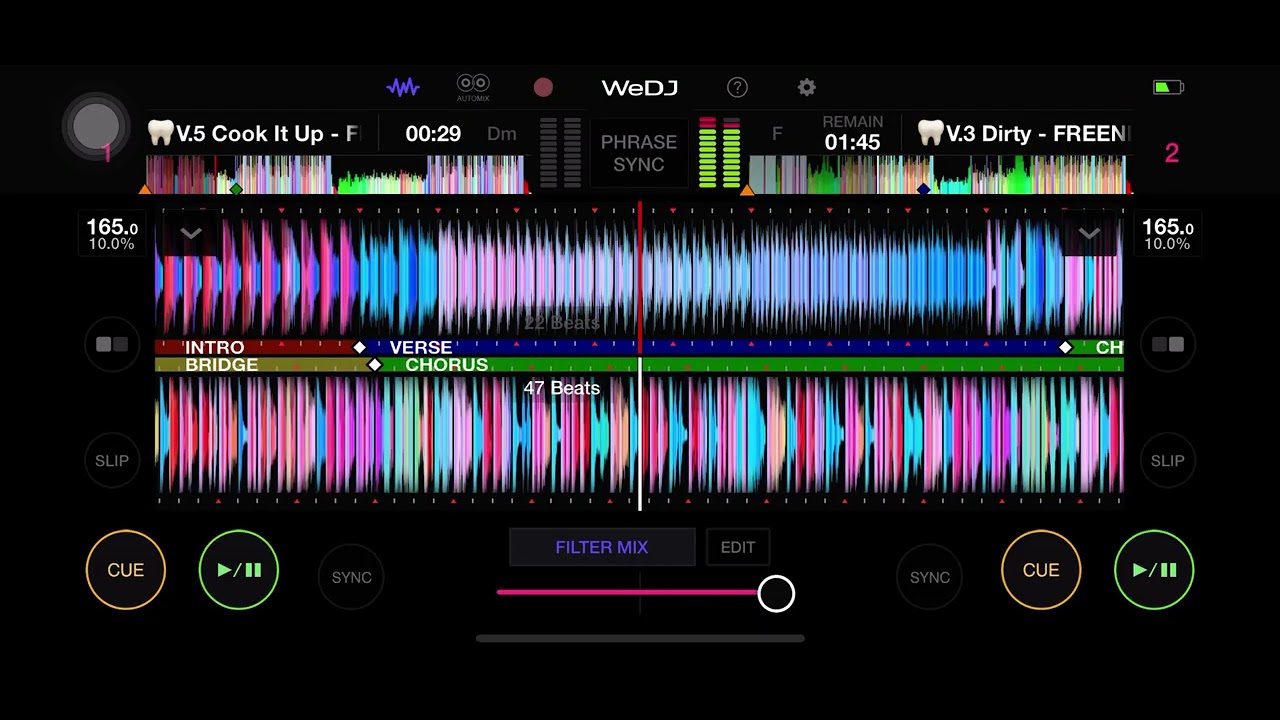Click the dimmed '22 Beats' counter
This screenshot has height=720, width=1280.
click(562, 323)
